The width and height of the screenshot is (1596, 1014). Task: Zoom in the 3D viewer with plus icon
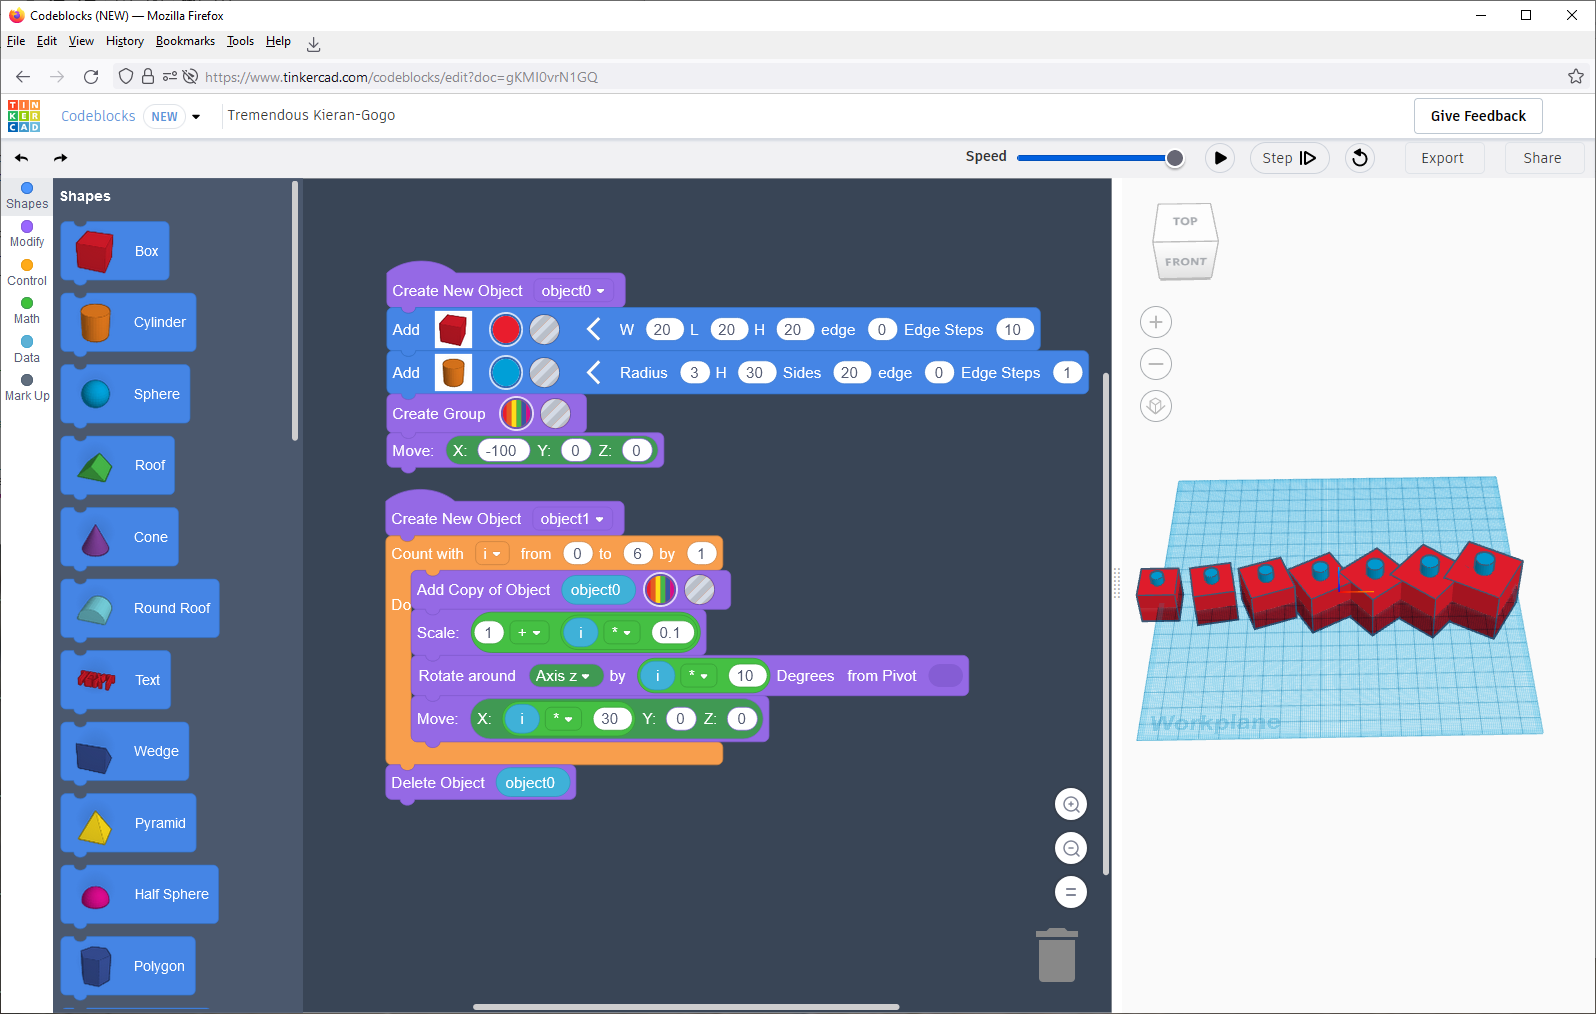click(1156, 322)
